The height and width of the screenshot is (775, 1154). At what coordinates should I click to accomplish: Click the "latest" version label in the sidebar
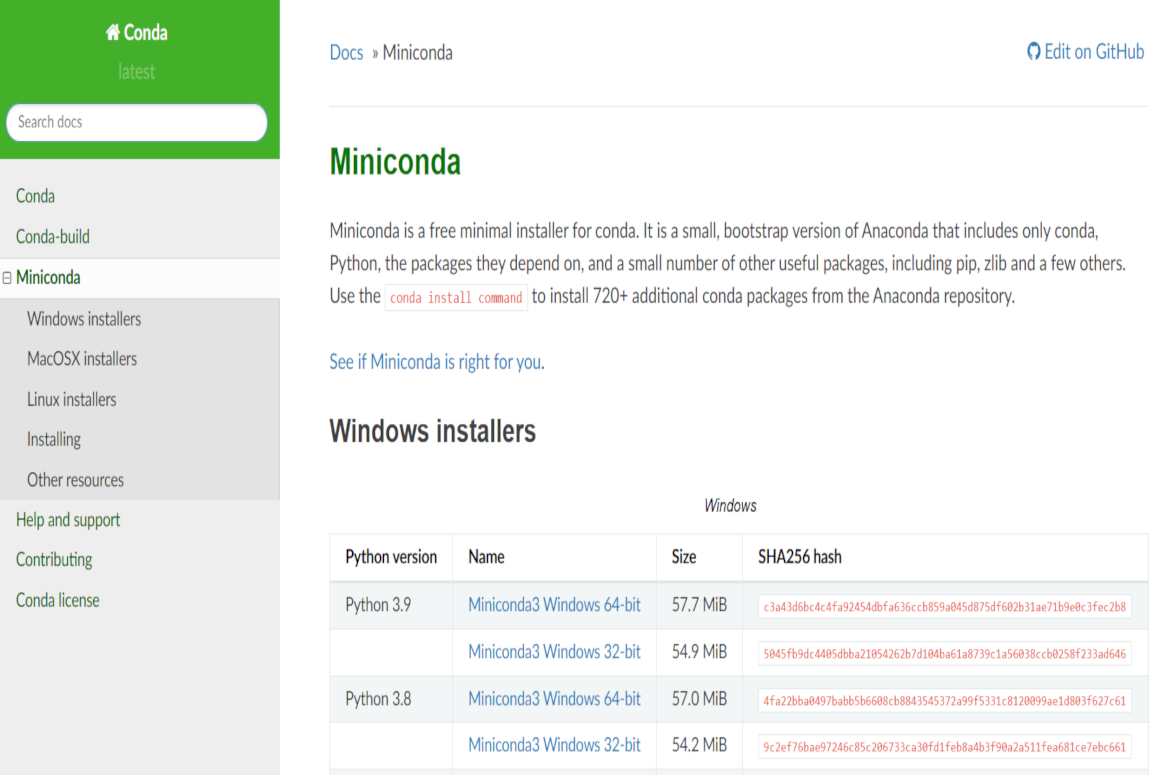(x=137, y=71)
